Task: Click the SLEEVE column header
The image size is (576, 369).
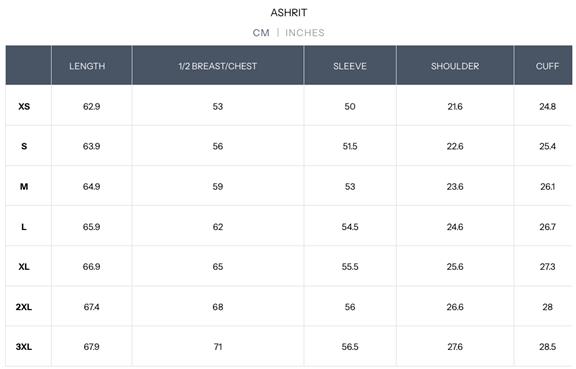Action: click(350, 66)
